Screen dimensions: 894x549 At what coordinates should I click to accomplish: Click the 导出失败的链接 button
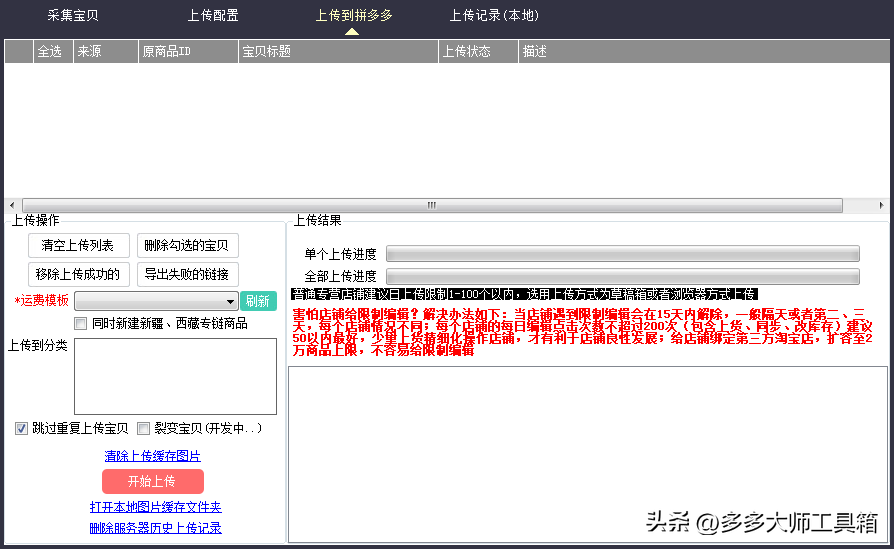click(x=188, y=274)
